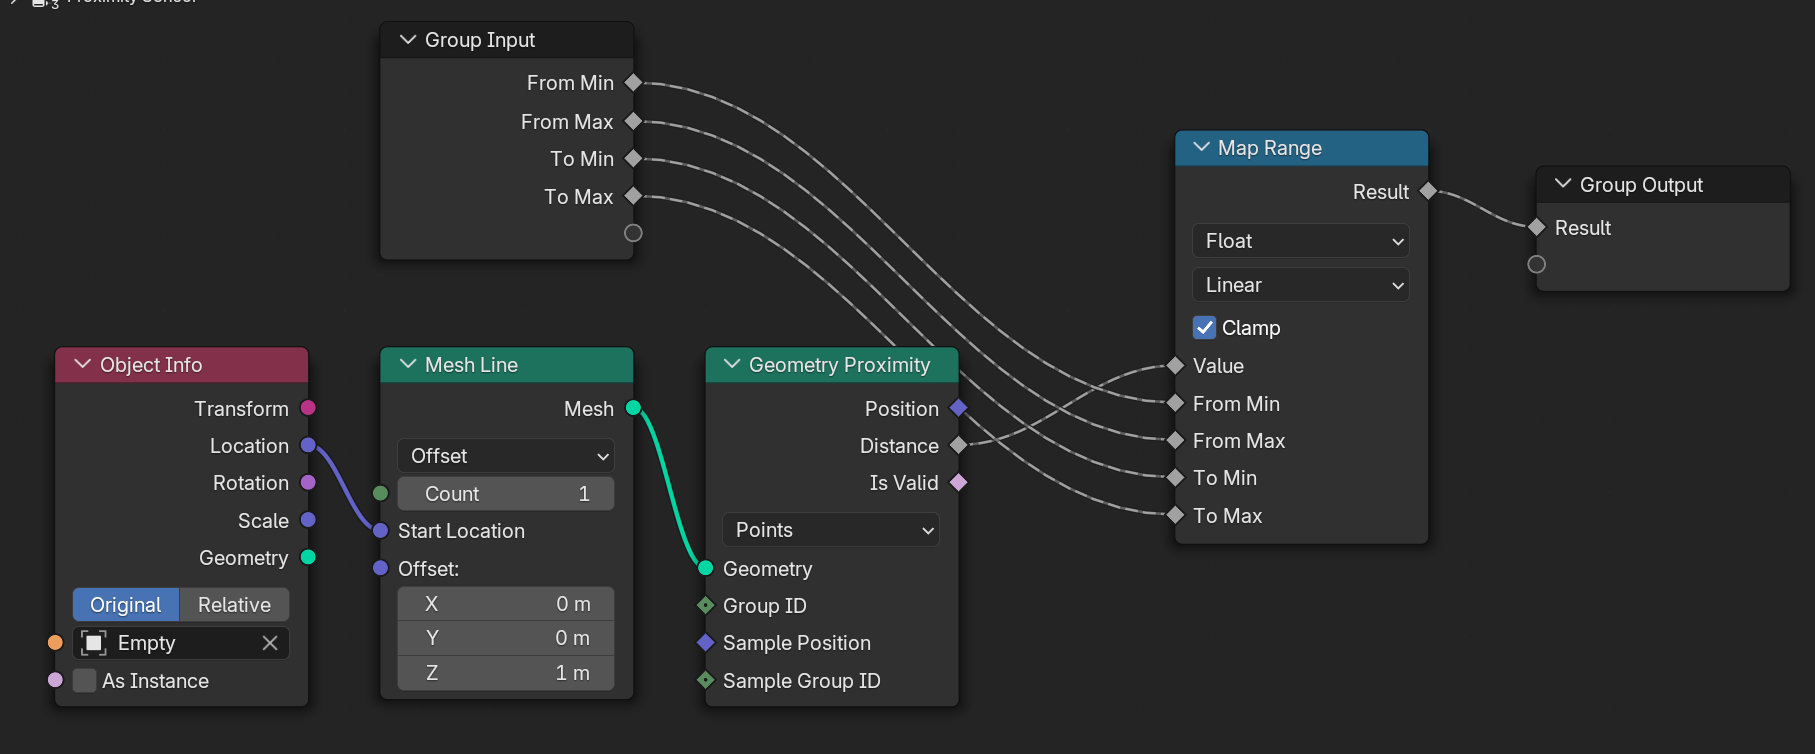The image size is (1815, 754).
Task: Click the empty Group Input socket
Action: [x=633, y=233]
